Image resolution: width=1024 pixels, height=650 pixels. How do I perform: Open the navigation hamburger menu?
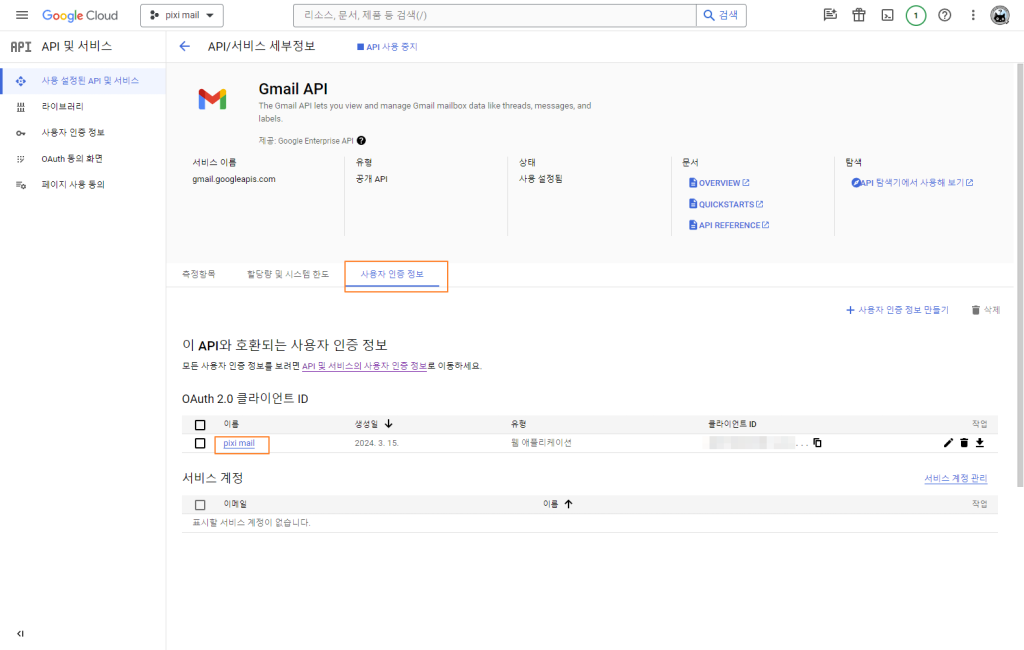click(x=21, y=15)
